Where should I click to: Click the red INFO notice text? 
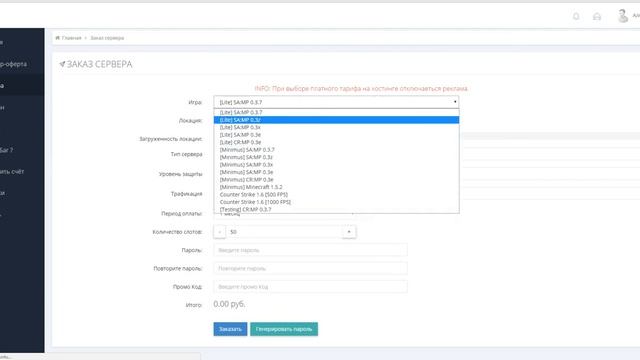(361, 89)
